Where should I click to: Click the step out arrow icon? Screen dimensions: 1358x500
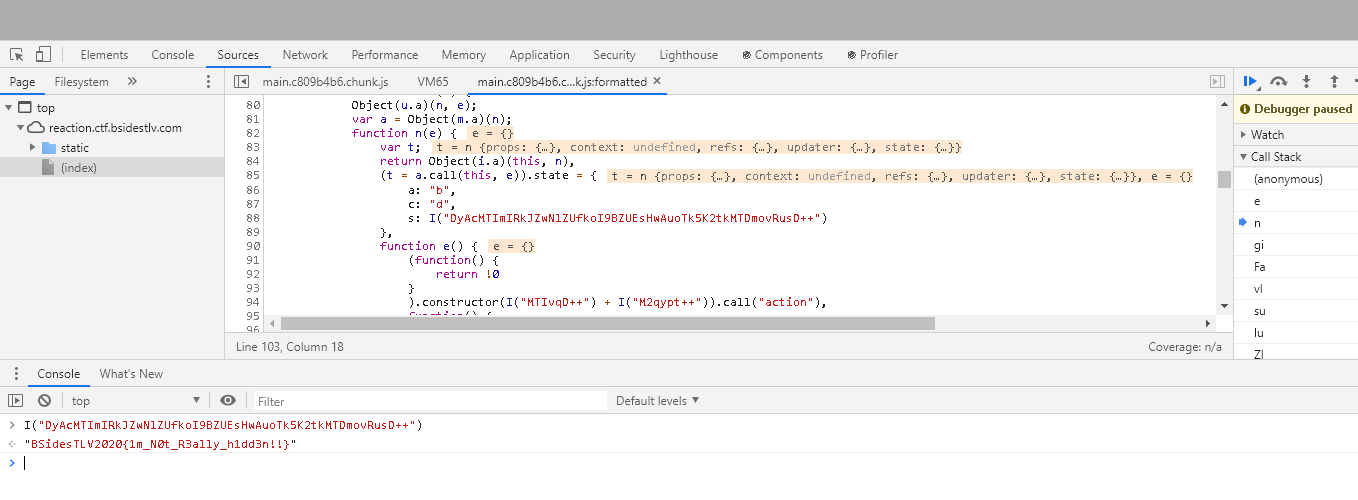[1333, 81]
